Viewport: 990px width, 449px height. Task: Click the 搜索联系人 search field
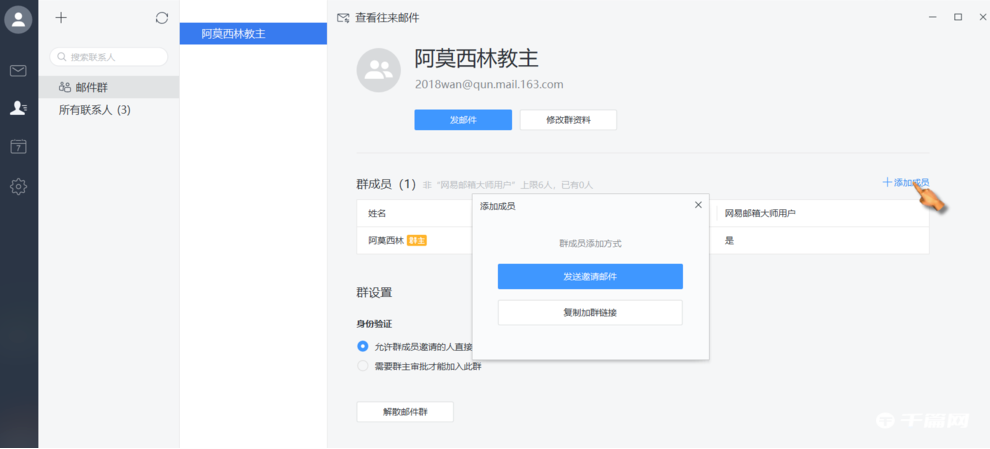pos(109,57)
